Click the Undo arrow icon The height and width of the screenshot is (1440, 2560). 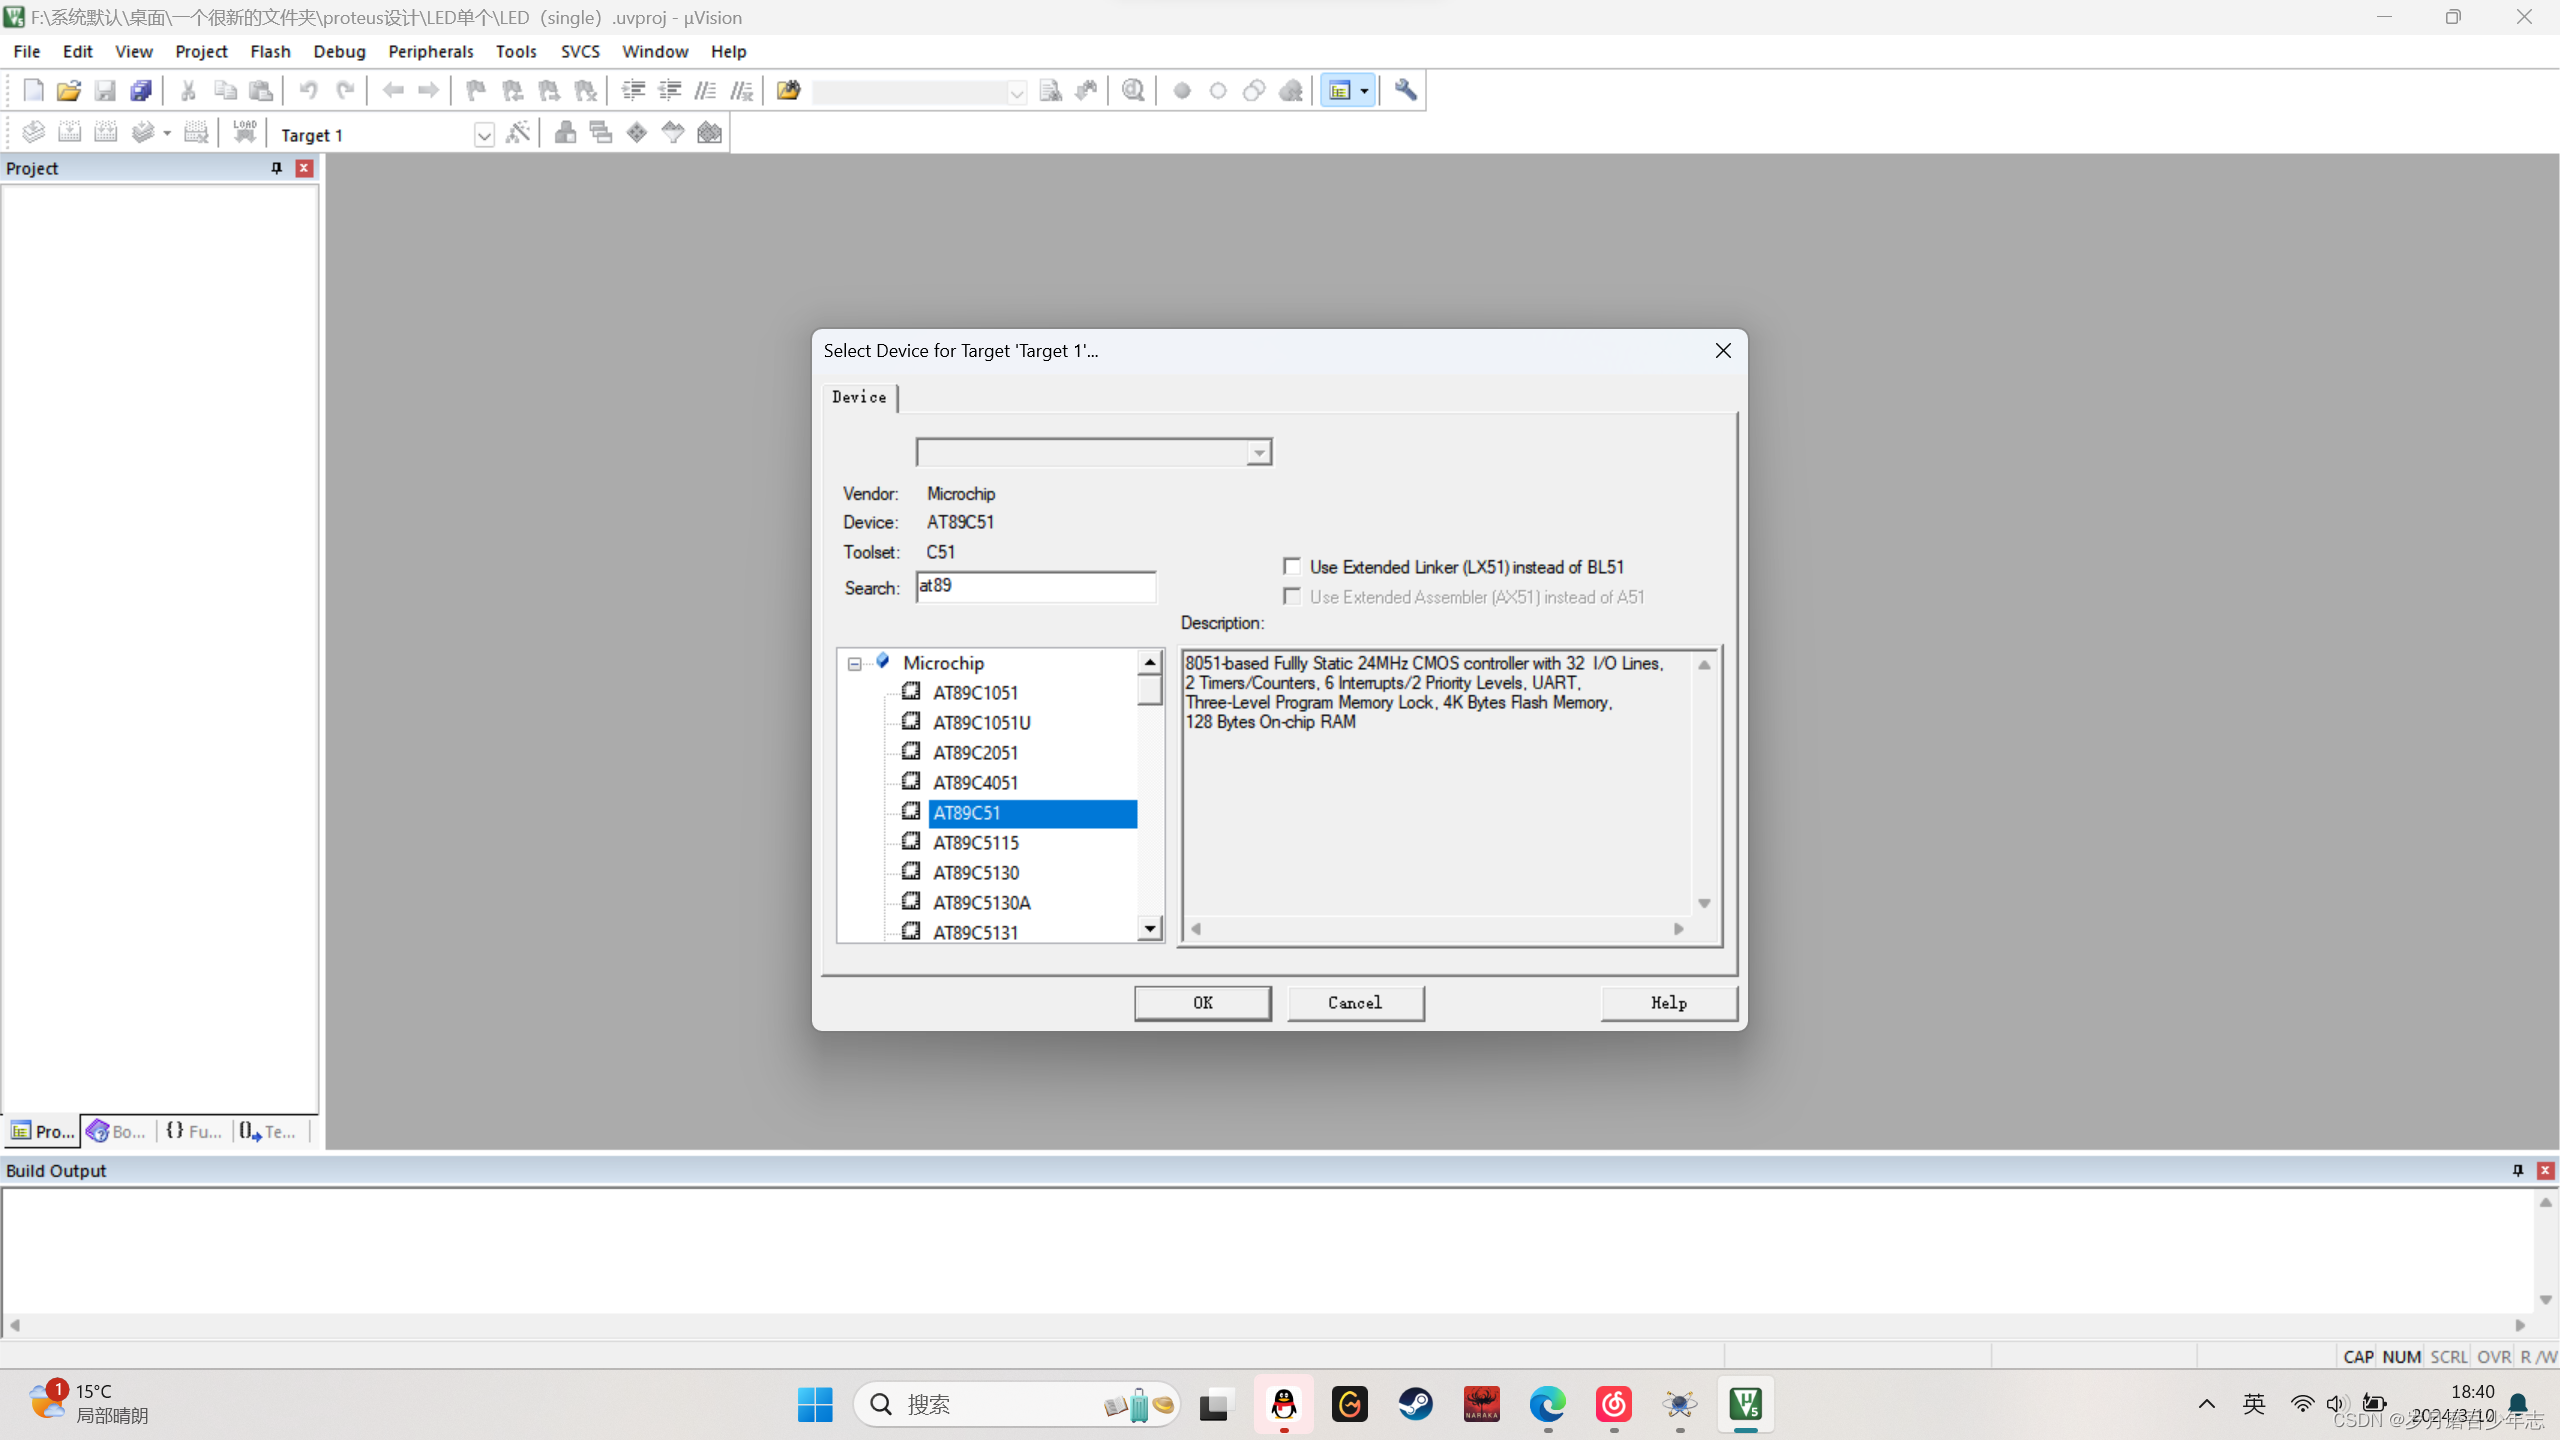(x=308, y=91)
